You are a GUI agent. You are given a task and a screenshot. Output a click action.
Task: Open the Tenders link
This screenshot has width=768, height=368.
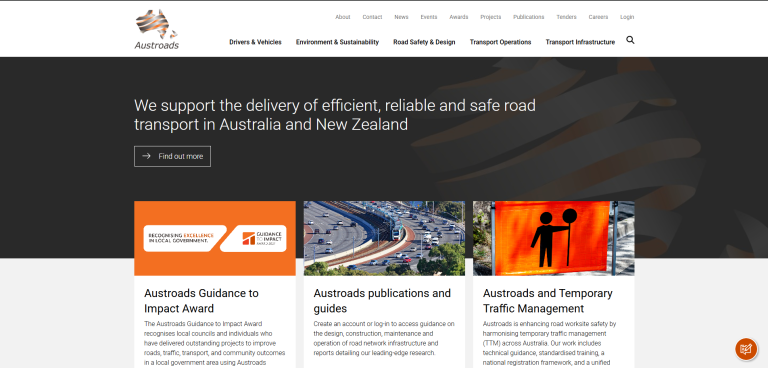point(566,17)
